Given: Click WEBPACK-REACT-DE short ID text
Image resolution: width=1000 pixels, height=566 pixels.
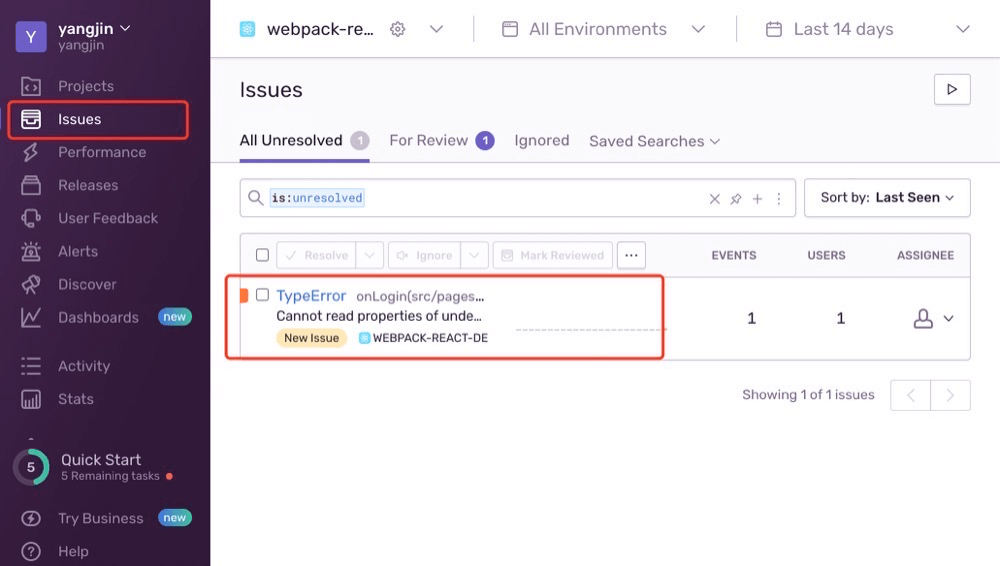Looking at the screenshot, I should [430, 338].
